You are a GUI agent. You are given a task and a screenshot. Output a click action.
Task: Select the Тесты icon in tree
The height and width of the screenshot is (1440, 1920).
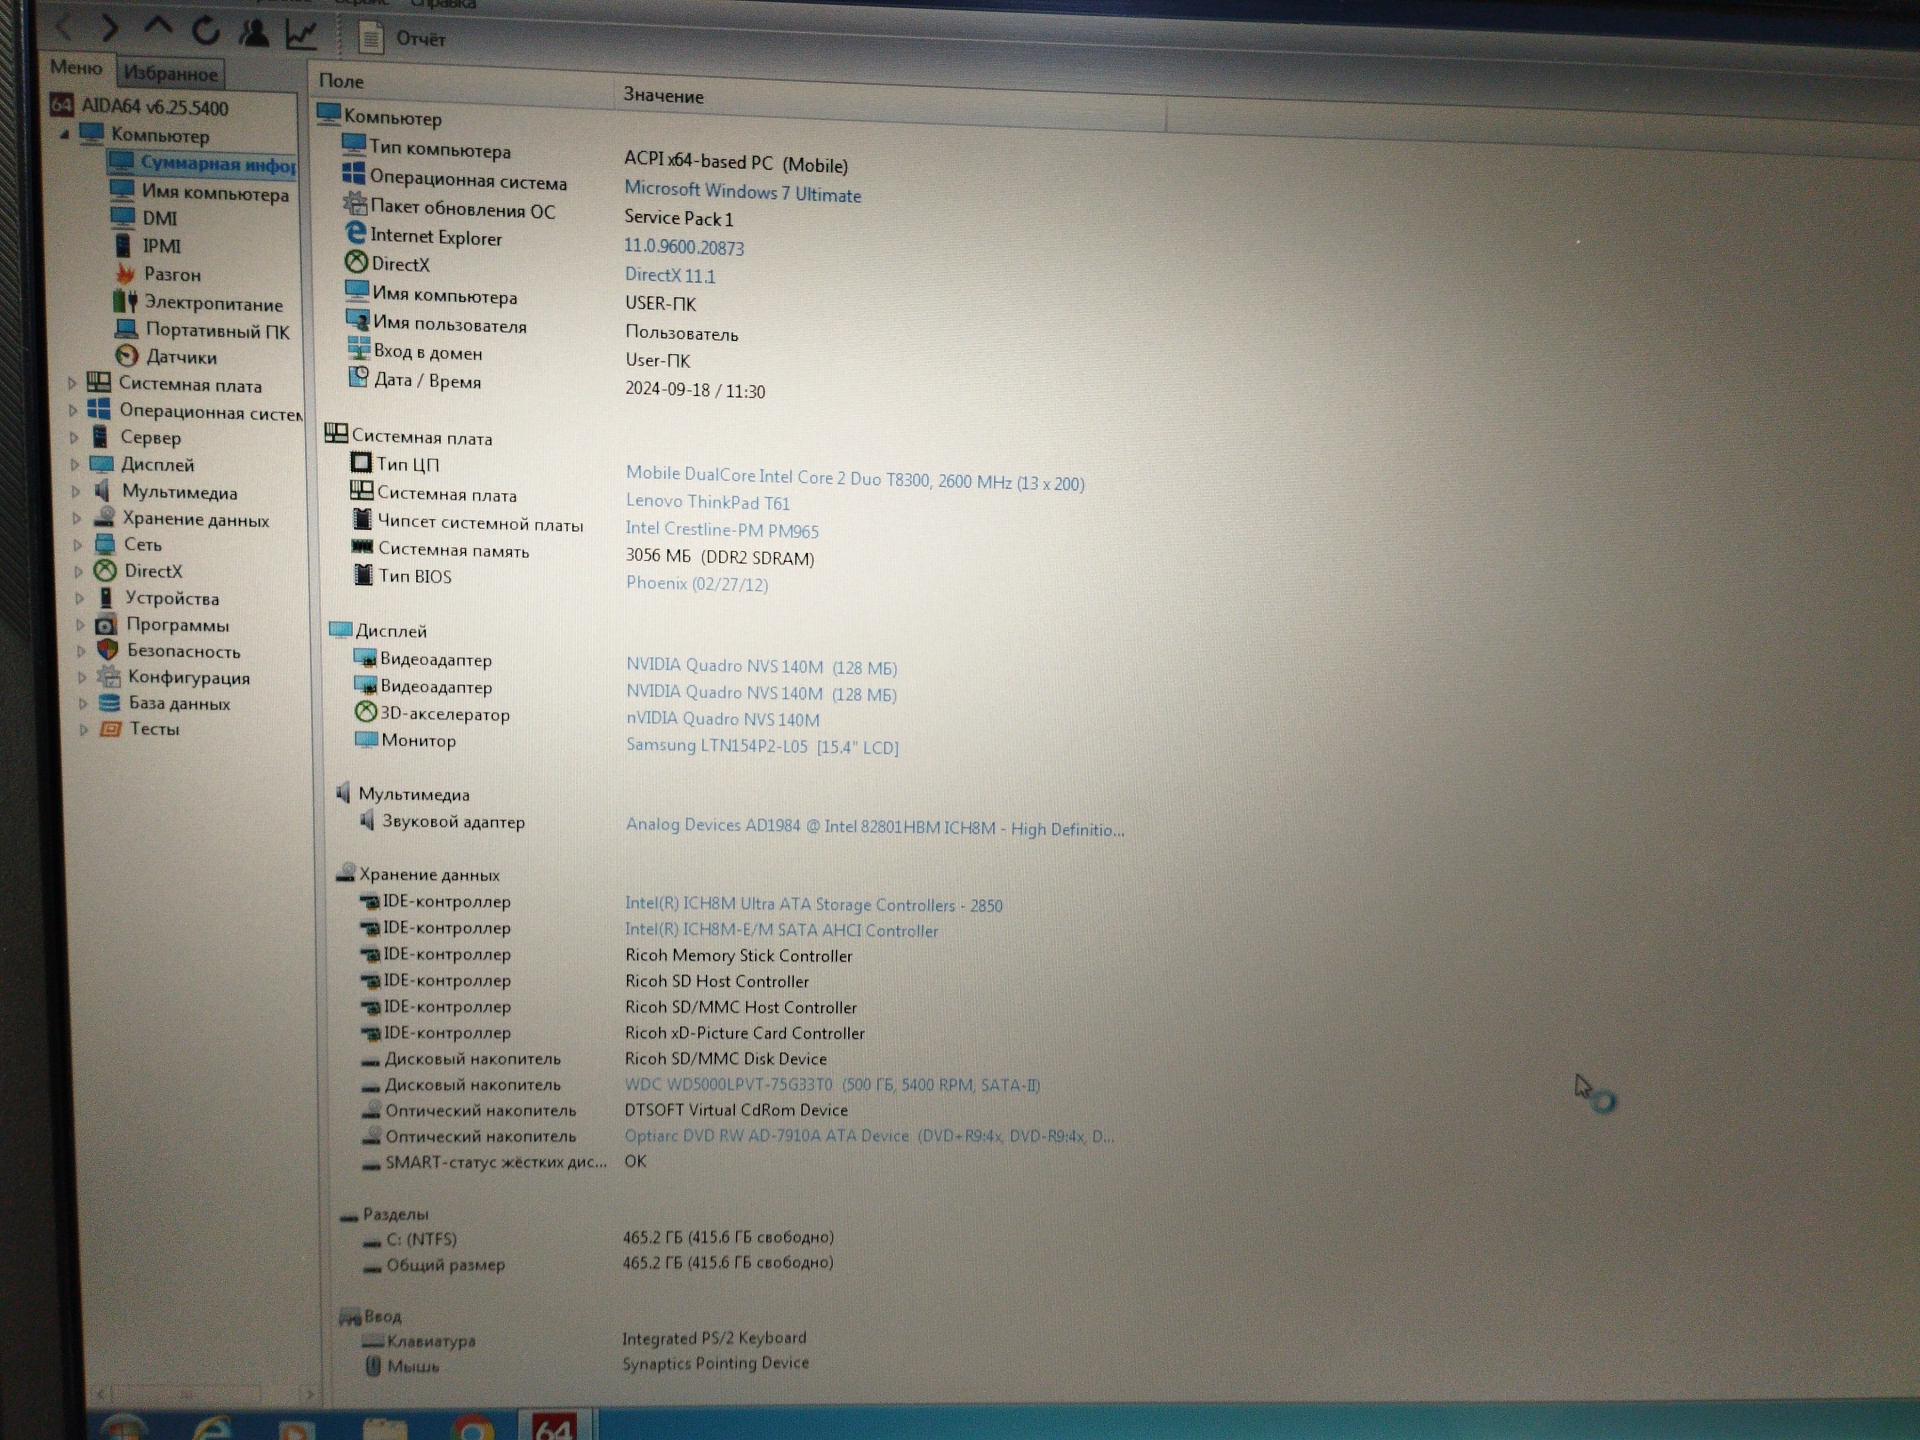[x=110, y=728]
